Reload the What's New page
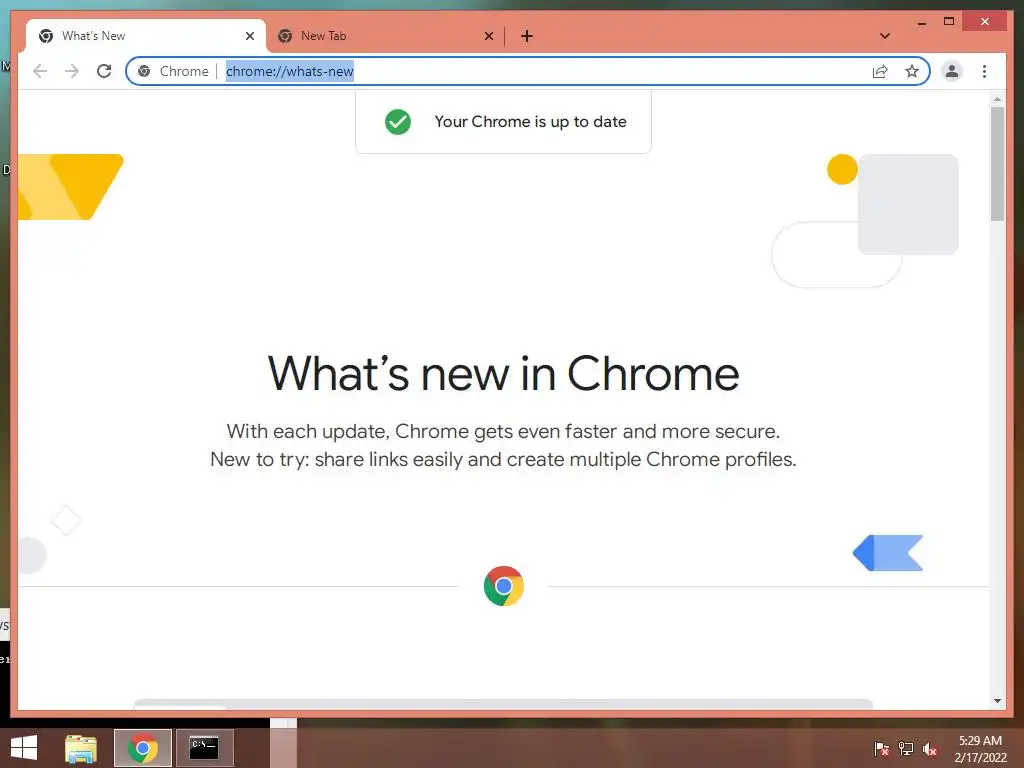 click(104, 71)
